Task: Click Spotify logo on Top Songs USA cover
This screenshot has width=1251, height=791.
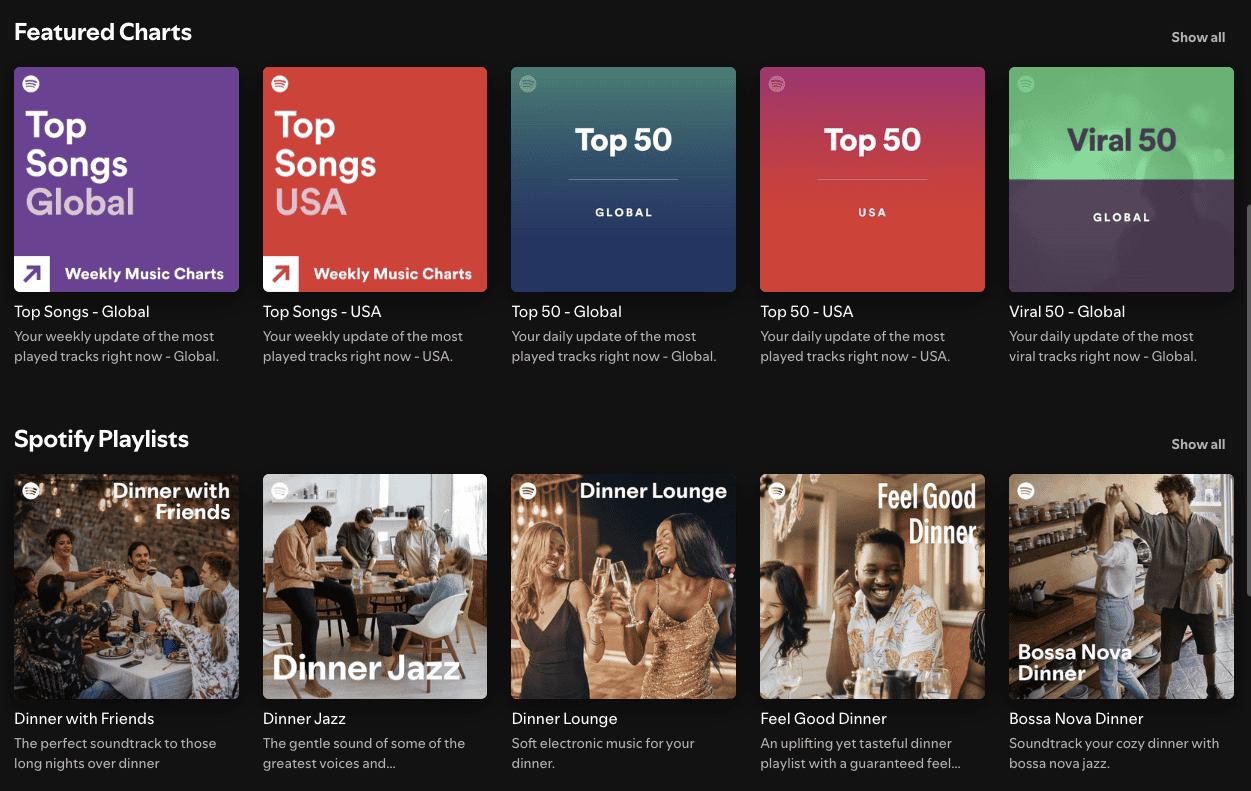Action: [280, 84]
